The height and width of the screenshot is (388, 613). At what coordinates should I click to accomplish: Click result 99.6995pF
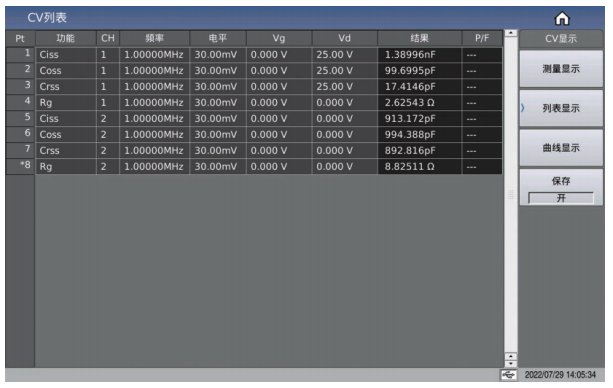click(419, 71)
